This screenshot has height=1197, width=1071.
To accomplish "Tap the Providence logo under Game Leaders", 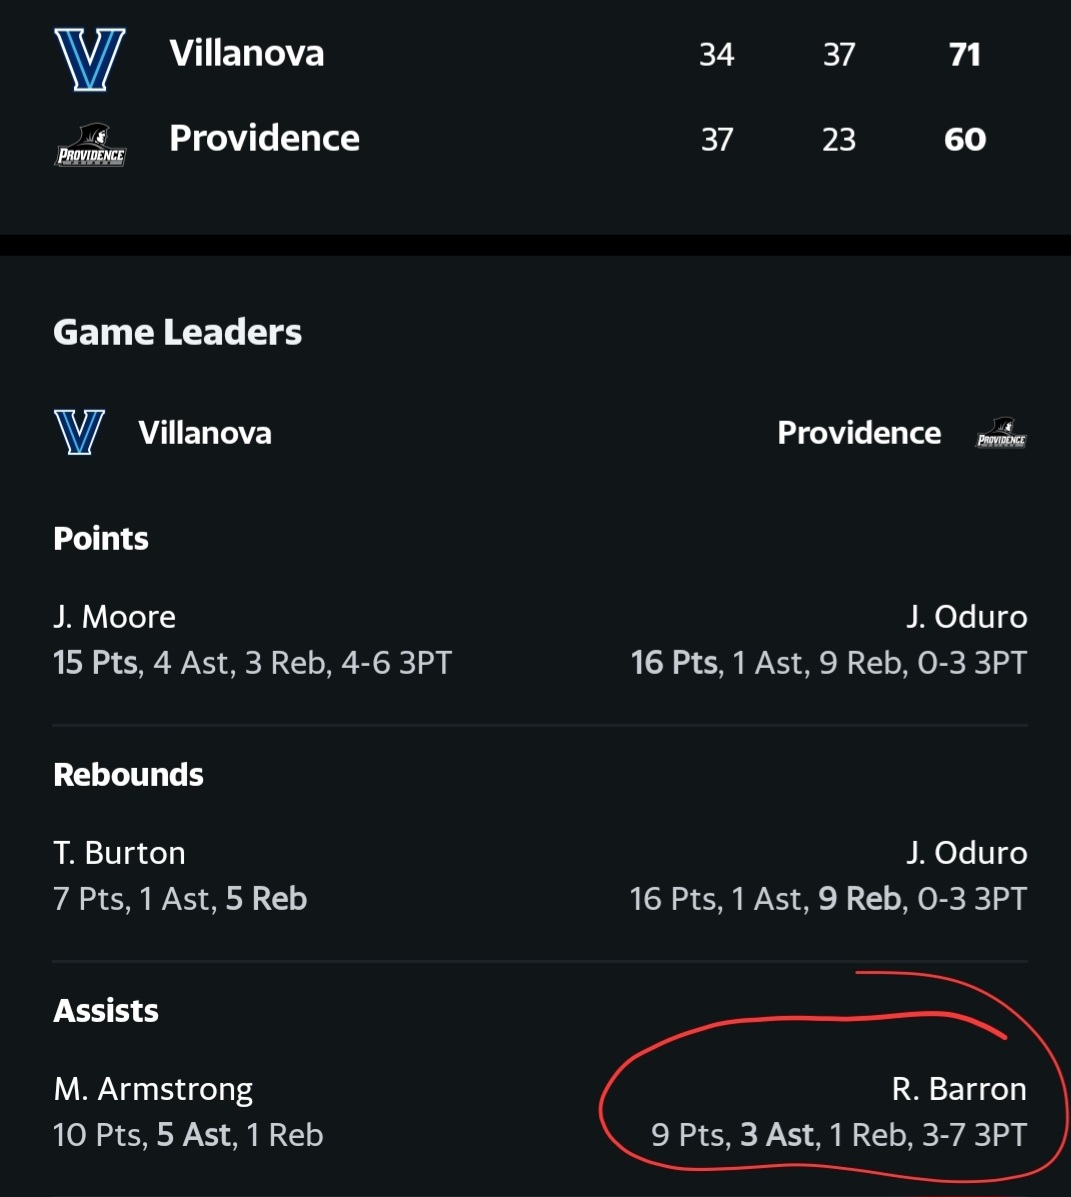I will point(1001,433).
